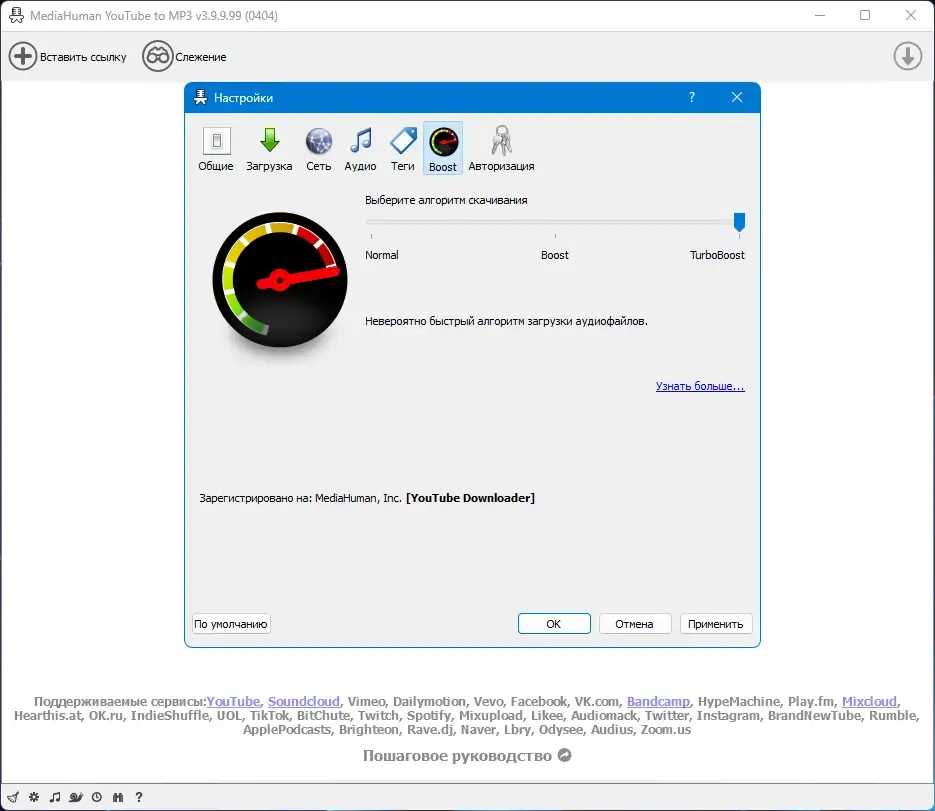Open the YouTube supported service link

point(233,701)
